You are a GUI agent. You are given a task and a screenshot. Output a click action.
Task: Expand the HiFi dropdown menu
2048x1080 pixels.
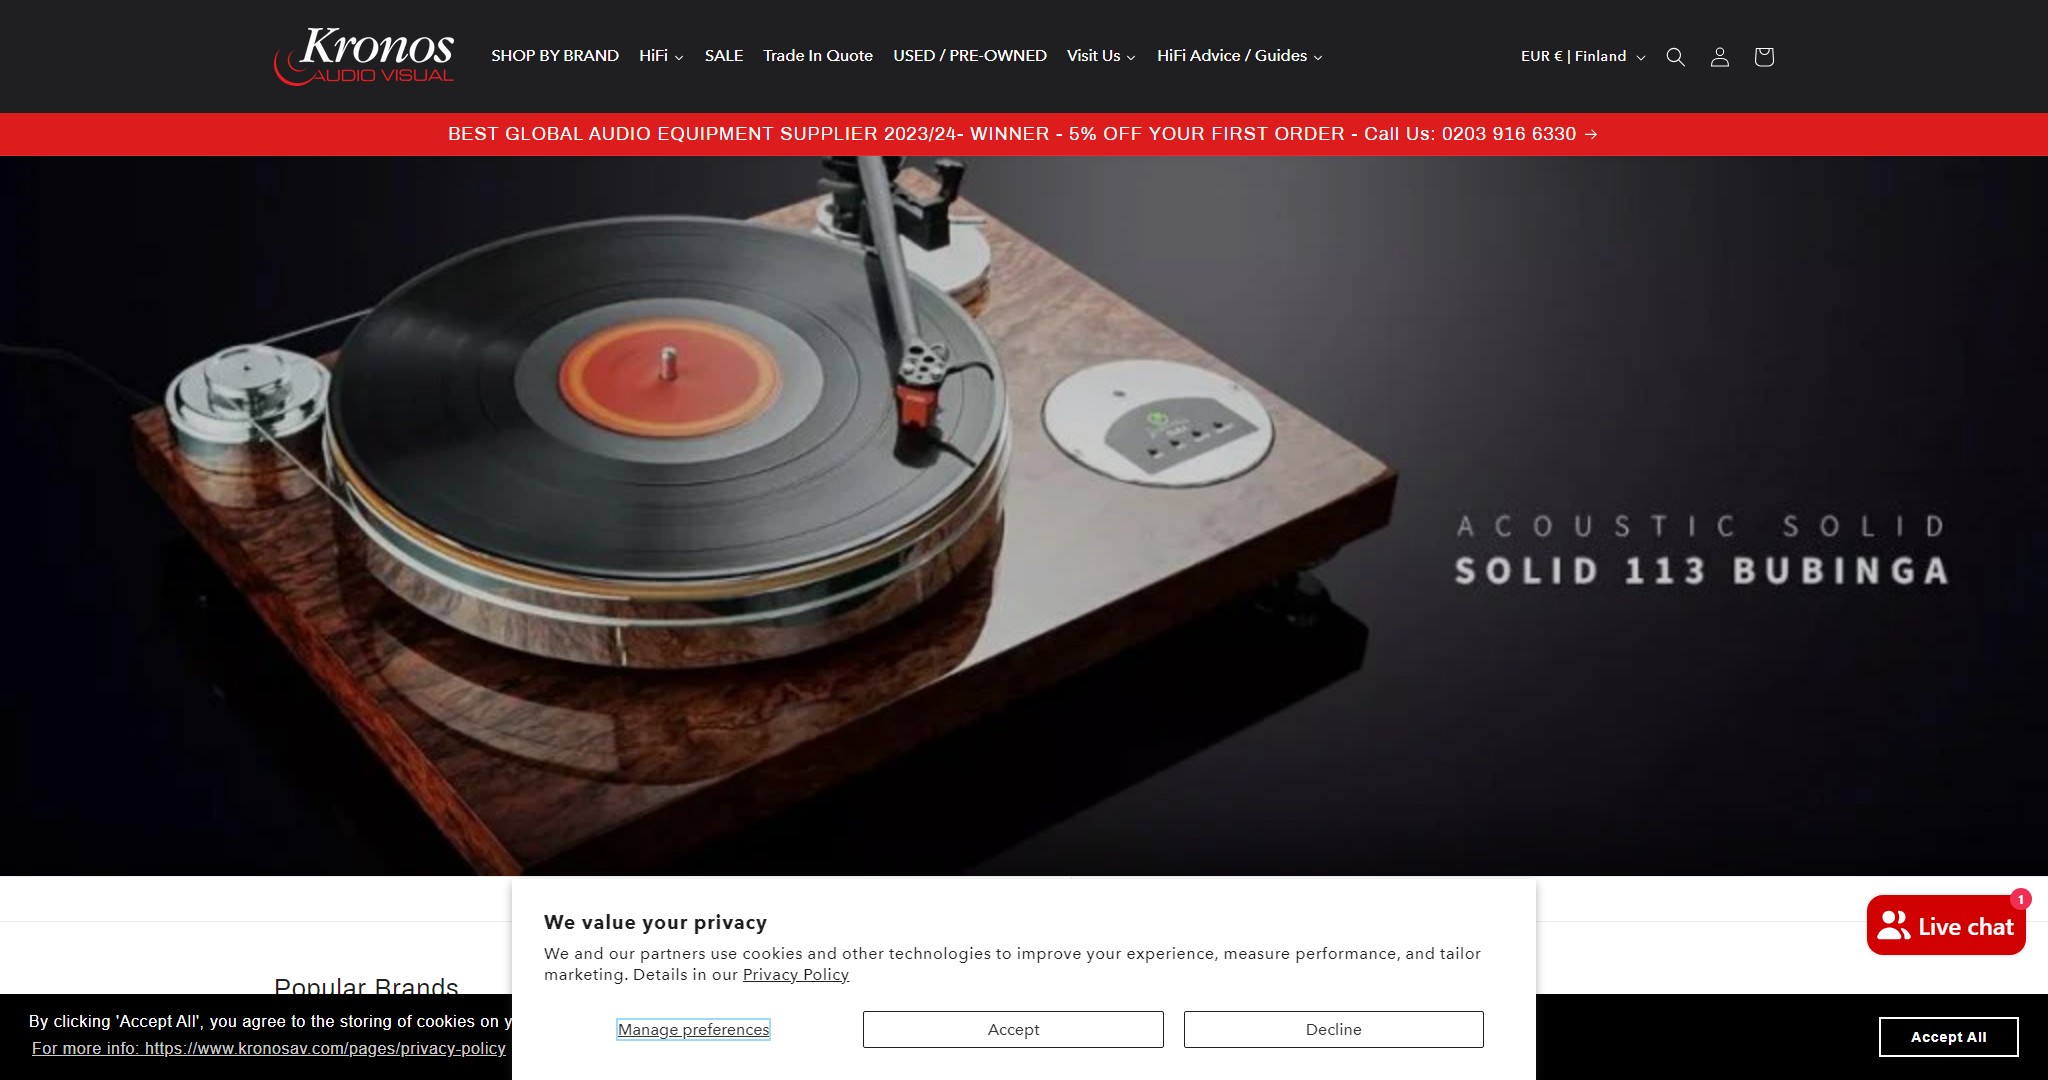click(661, 56)
